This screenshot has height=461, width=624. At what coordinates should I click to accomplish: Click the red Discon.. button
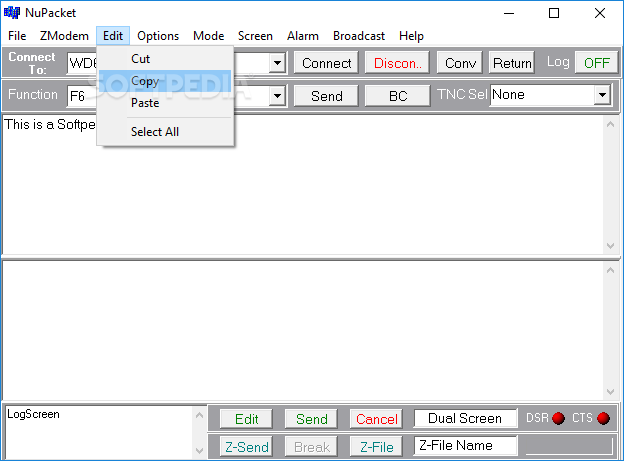coord(397,63)
